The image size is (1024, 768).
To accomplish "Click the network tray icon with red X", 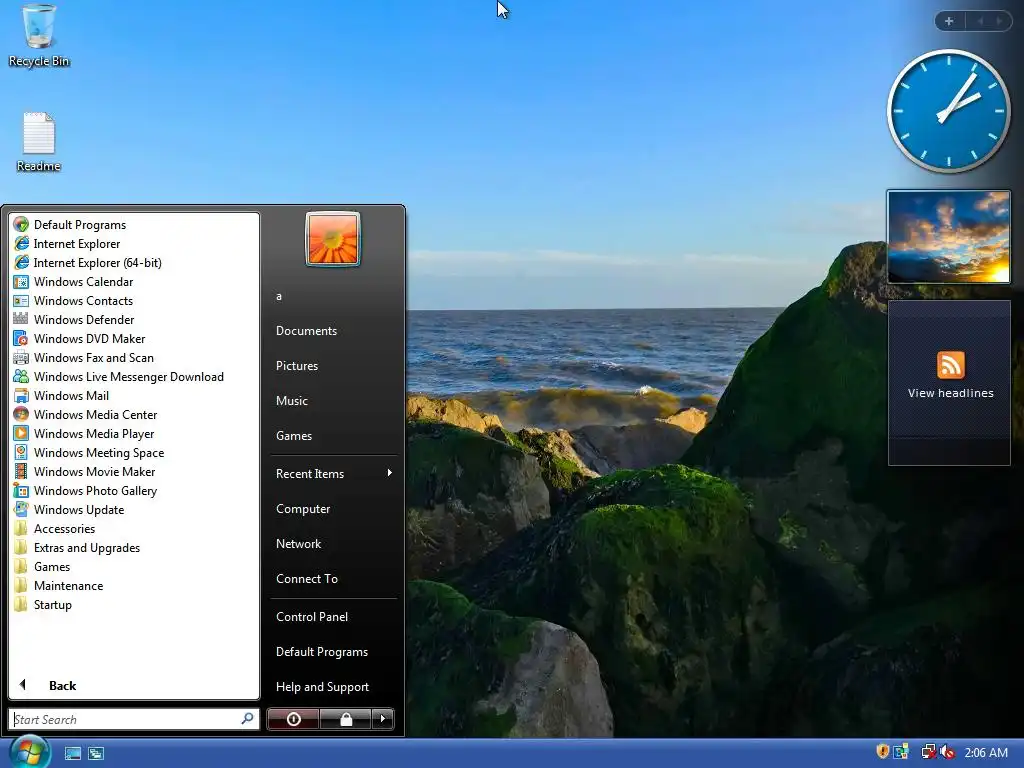I will tap(927, 752).
